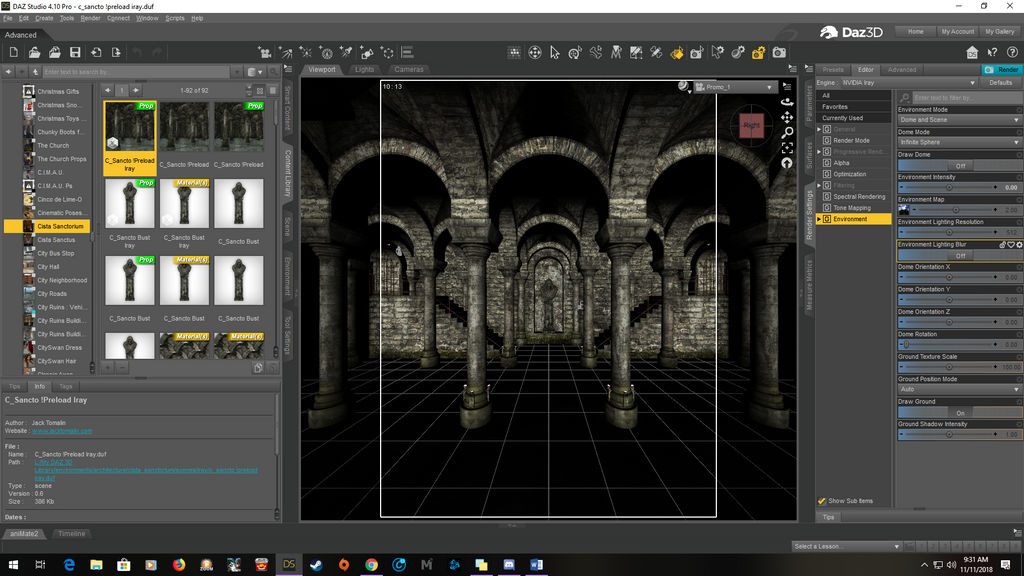Open the Ground Position Mode dropdown
Screen dimensions: 1024x576
[959, 390]
